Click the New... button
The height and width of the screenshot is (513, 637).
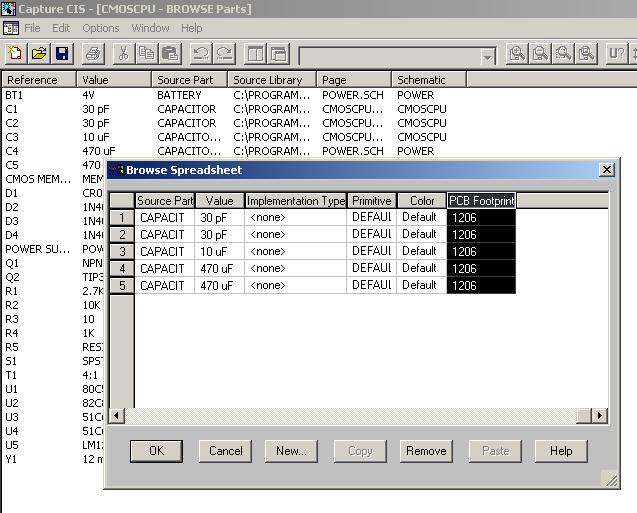(291, 451)
